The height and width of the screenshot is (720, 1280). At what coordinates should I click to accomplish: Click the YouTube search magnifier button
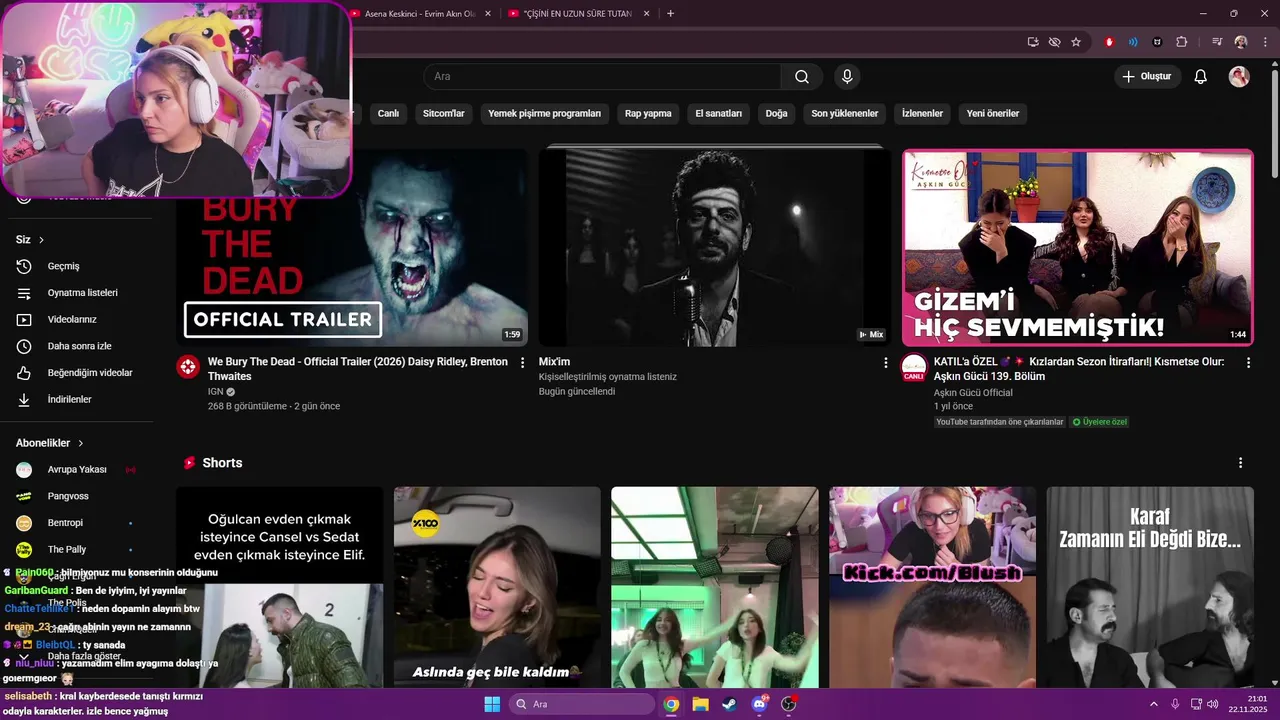pos(802,77)
